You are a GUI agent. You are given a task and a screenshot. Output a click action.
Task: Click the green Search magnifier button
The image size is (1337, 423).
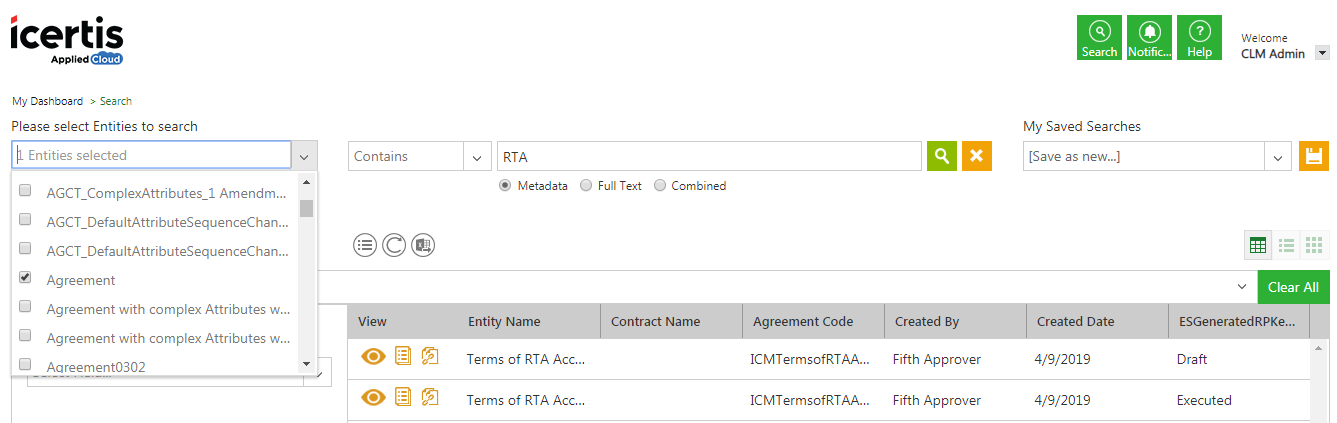click(941, 156)
